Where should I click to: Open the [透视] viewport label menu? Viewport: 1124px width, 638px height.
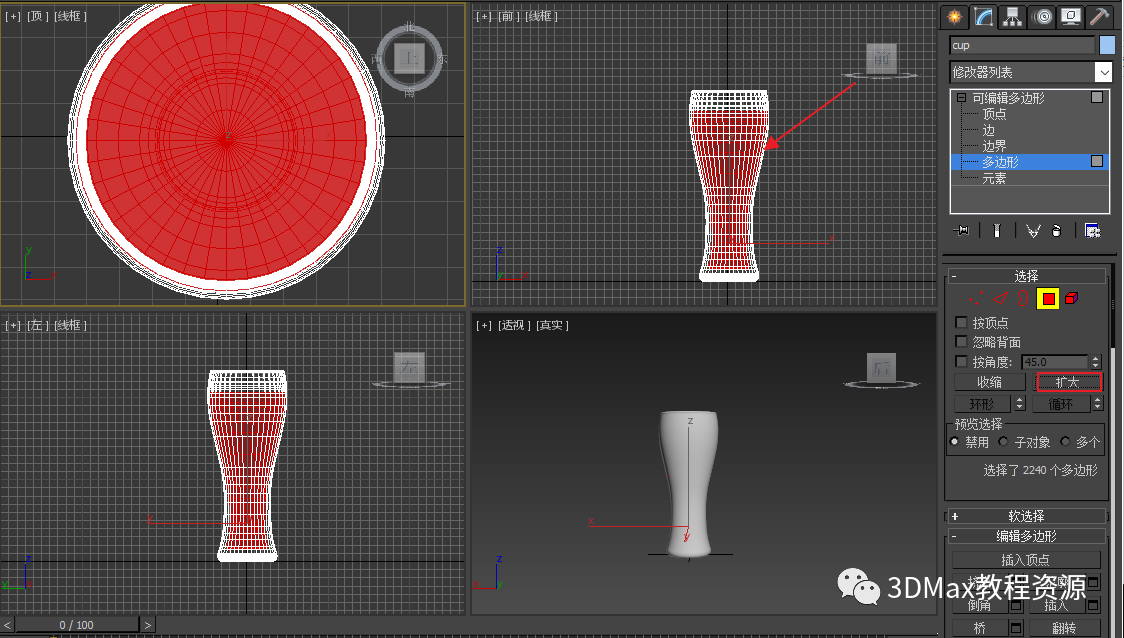click(513, 325)
